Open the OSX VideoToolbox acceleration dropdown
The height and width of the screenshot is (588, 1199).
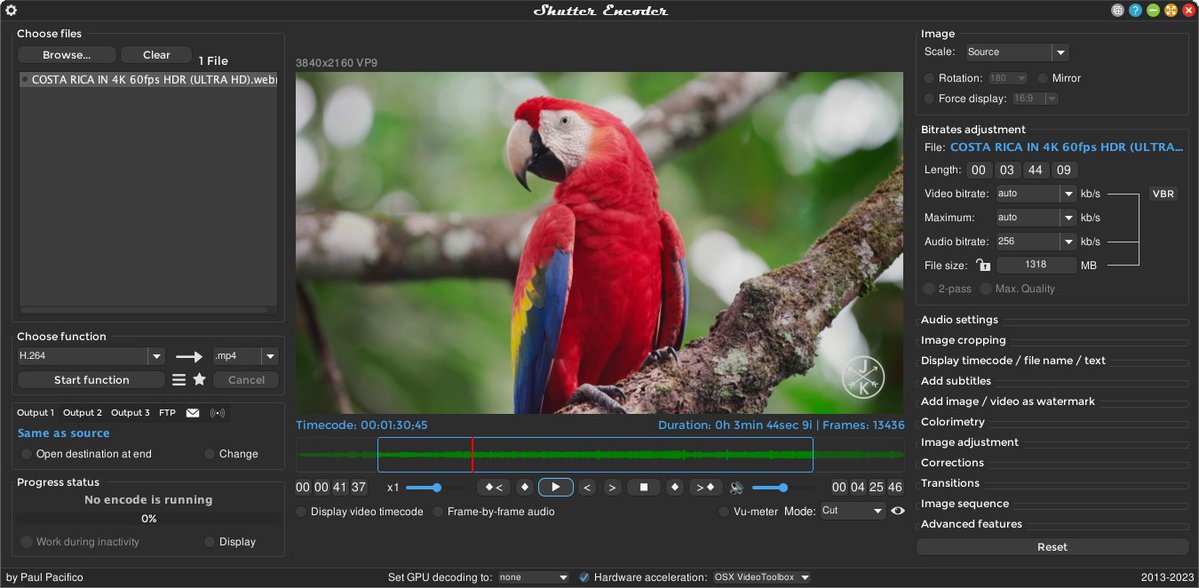pos(762,577)
